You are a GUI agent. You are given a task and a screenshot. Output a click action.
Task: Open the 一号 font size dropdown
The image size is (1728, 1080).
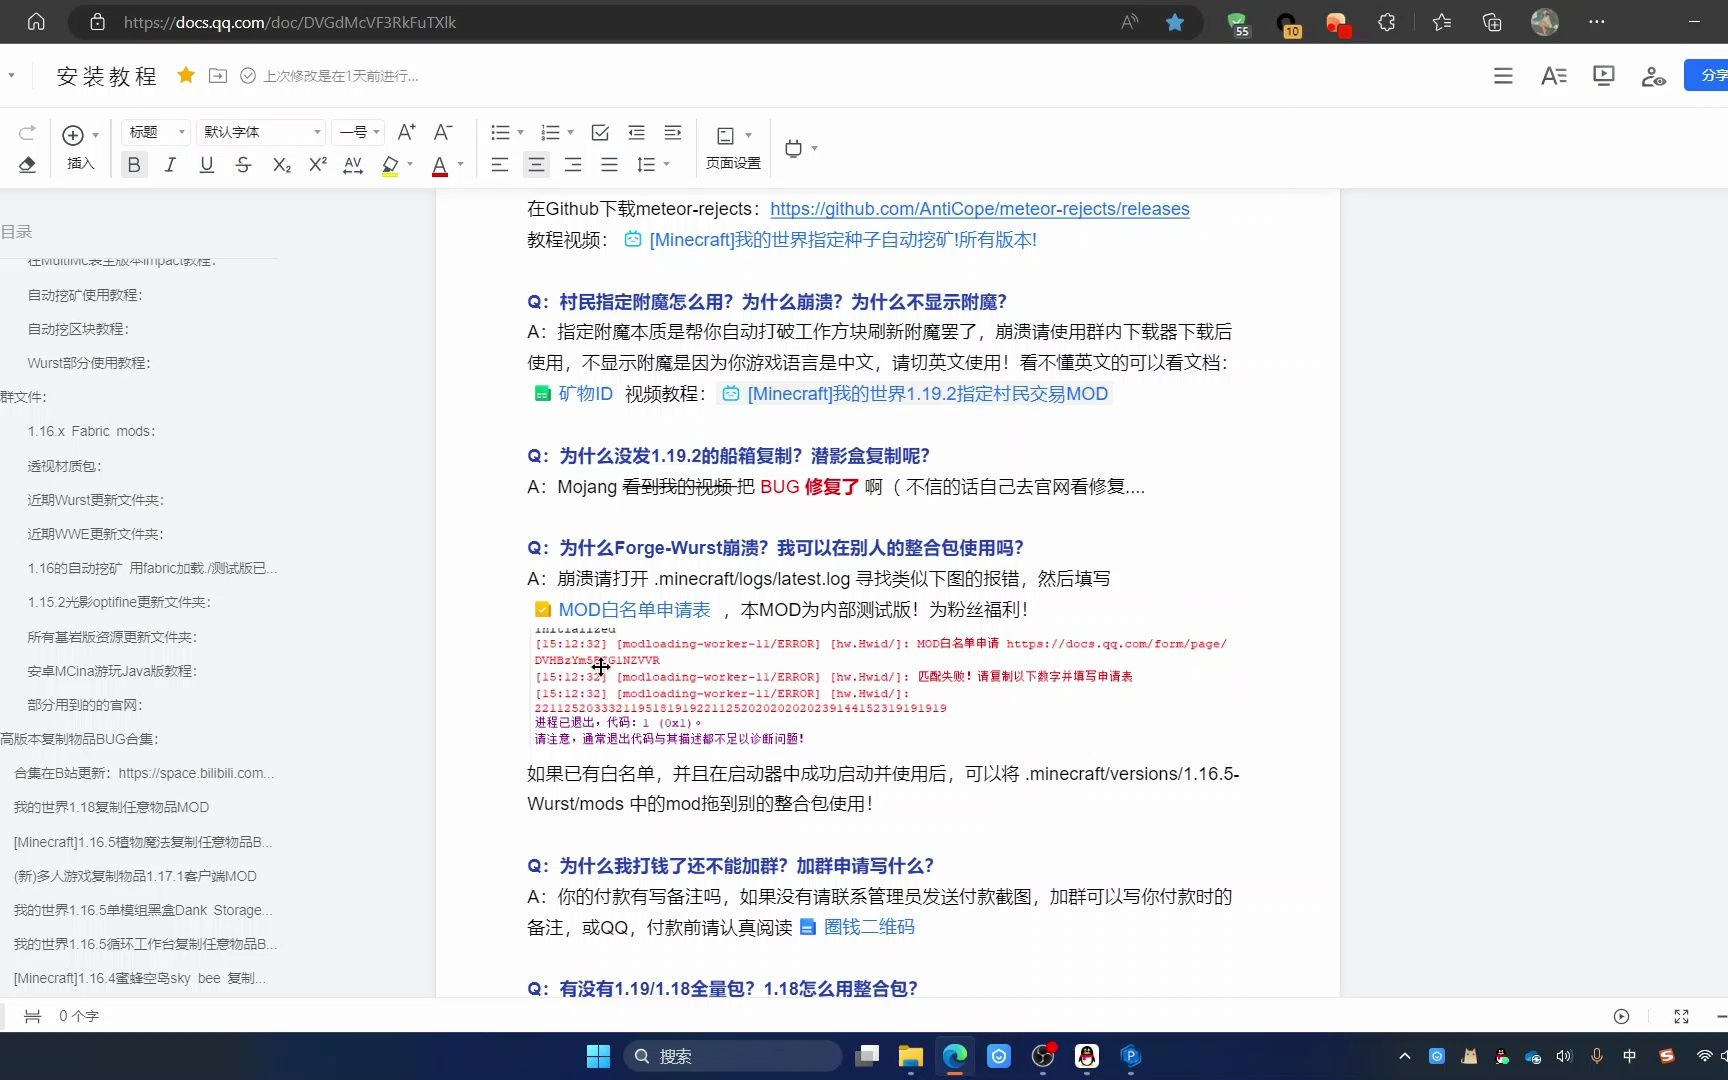(x=358, y=131)
